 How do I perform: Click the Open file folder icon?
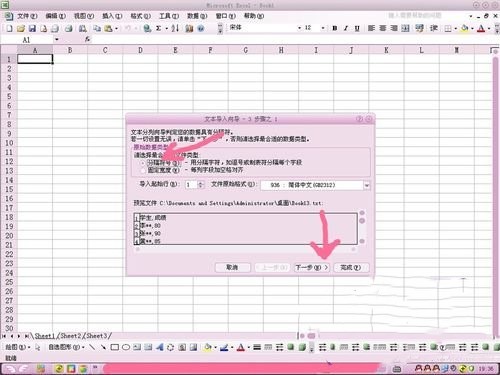21,29
